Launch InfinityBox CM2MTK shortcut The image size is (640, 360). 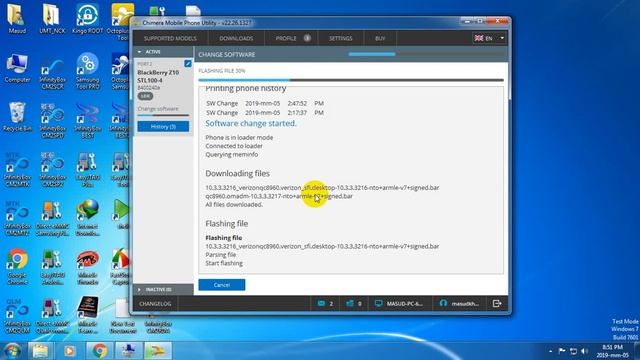17,169
